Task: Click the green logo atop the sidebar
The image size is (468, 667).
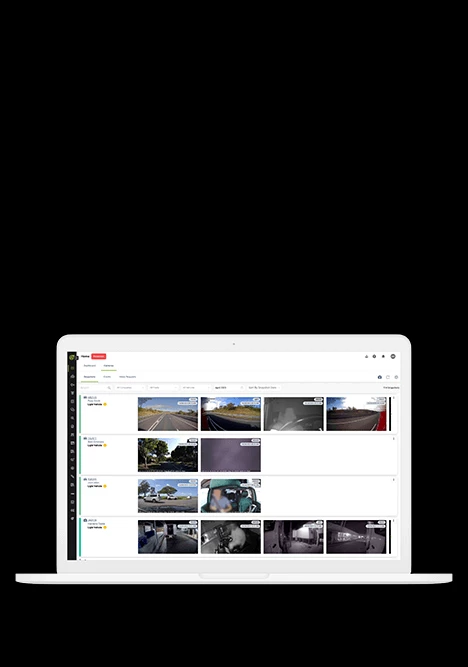Action: click(72, 357)
